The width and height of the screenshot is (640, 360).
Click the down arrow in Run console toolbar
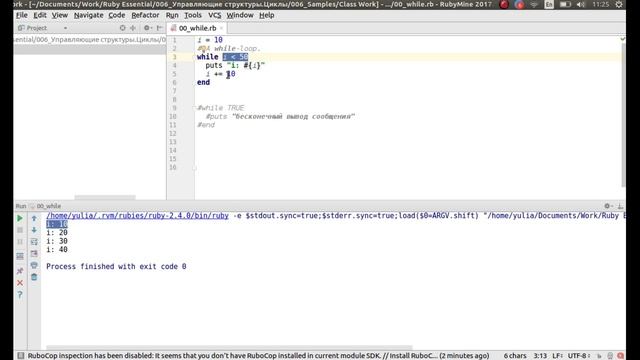click(x=34, y=230)
